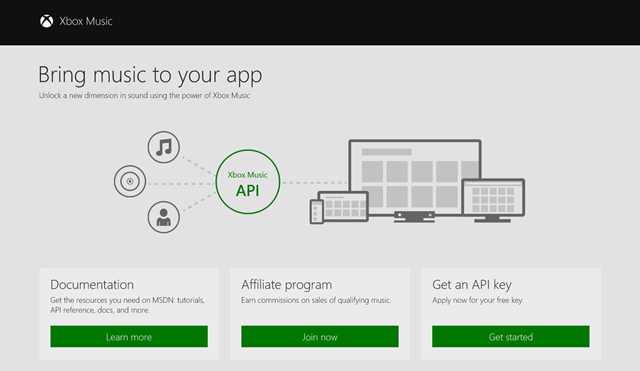Click 'Earn commissions on sales' description
Screen dimensions: 640x371
[x=316, y=300]
